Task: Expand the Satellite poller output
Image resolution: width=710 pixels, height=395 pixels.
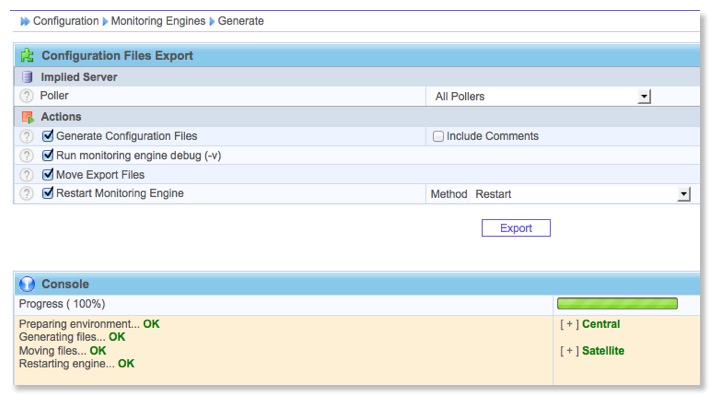Action: (569, 351)
